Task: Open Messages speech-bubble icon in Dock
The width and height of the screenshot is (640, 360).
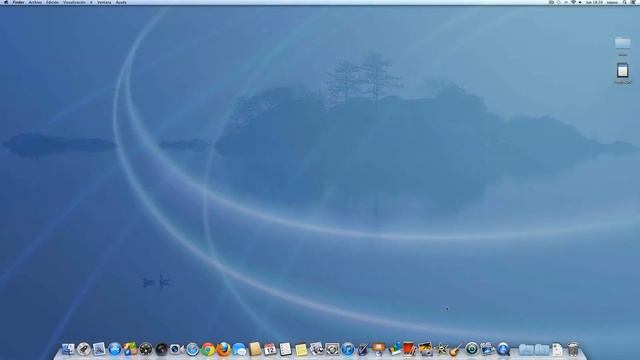Action: pyautogui.click(x=239, y=349)
